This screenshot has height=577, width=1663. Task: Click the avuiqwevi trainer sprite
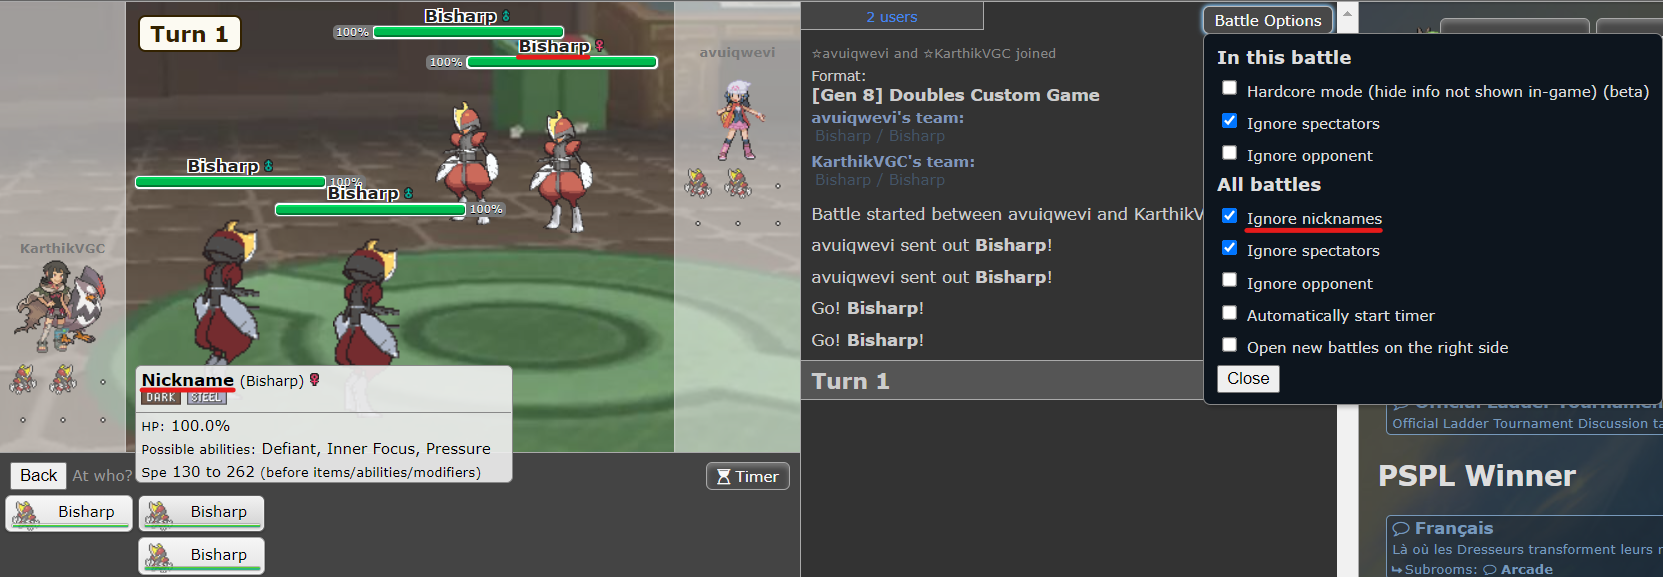(x=739, y=122)
